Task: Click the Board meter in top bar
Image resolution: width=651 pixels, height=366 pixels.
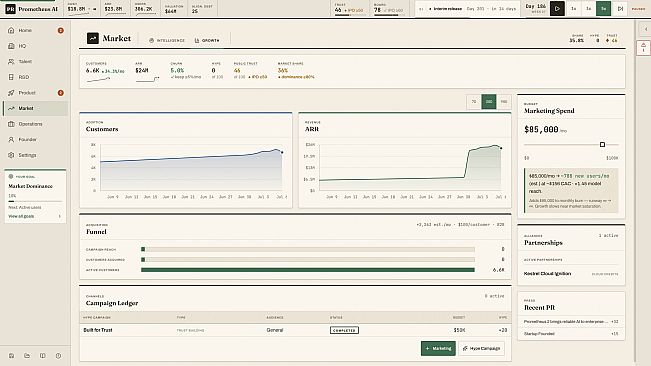Action: [388, 9]
